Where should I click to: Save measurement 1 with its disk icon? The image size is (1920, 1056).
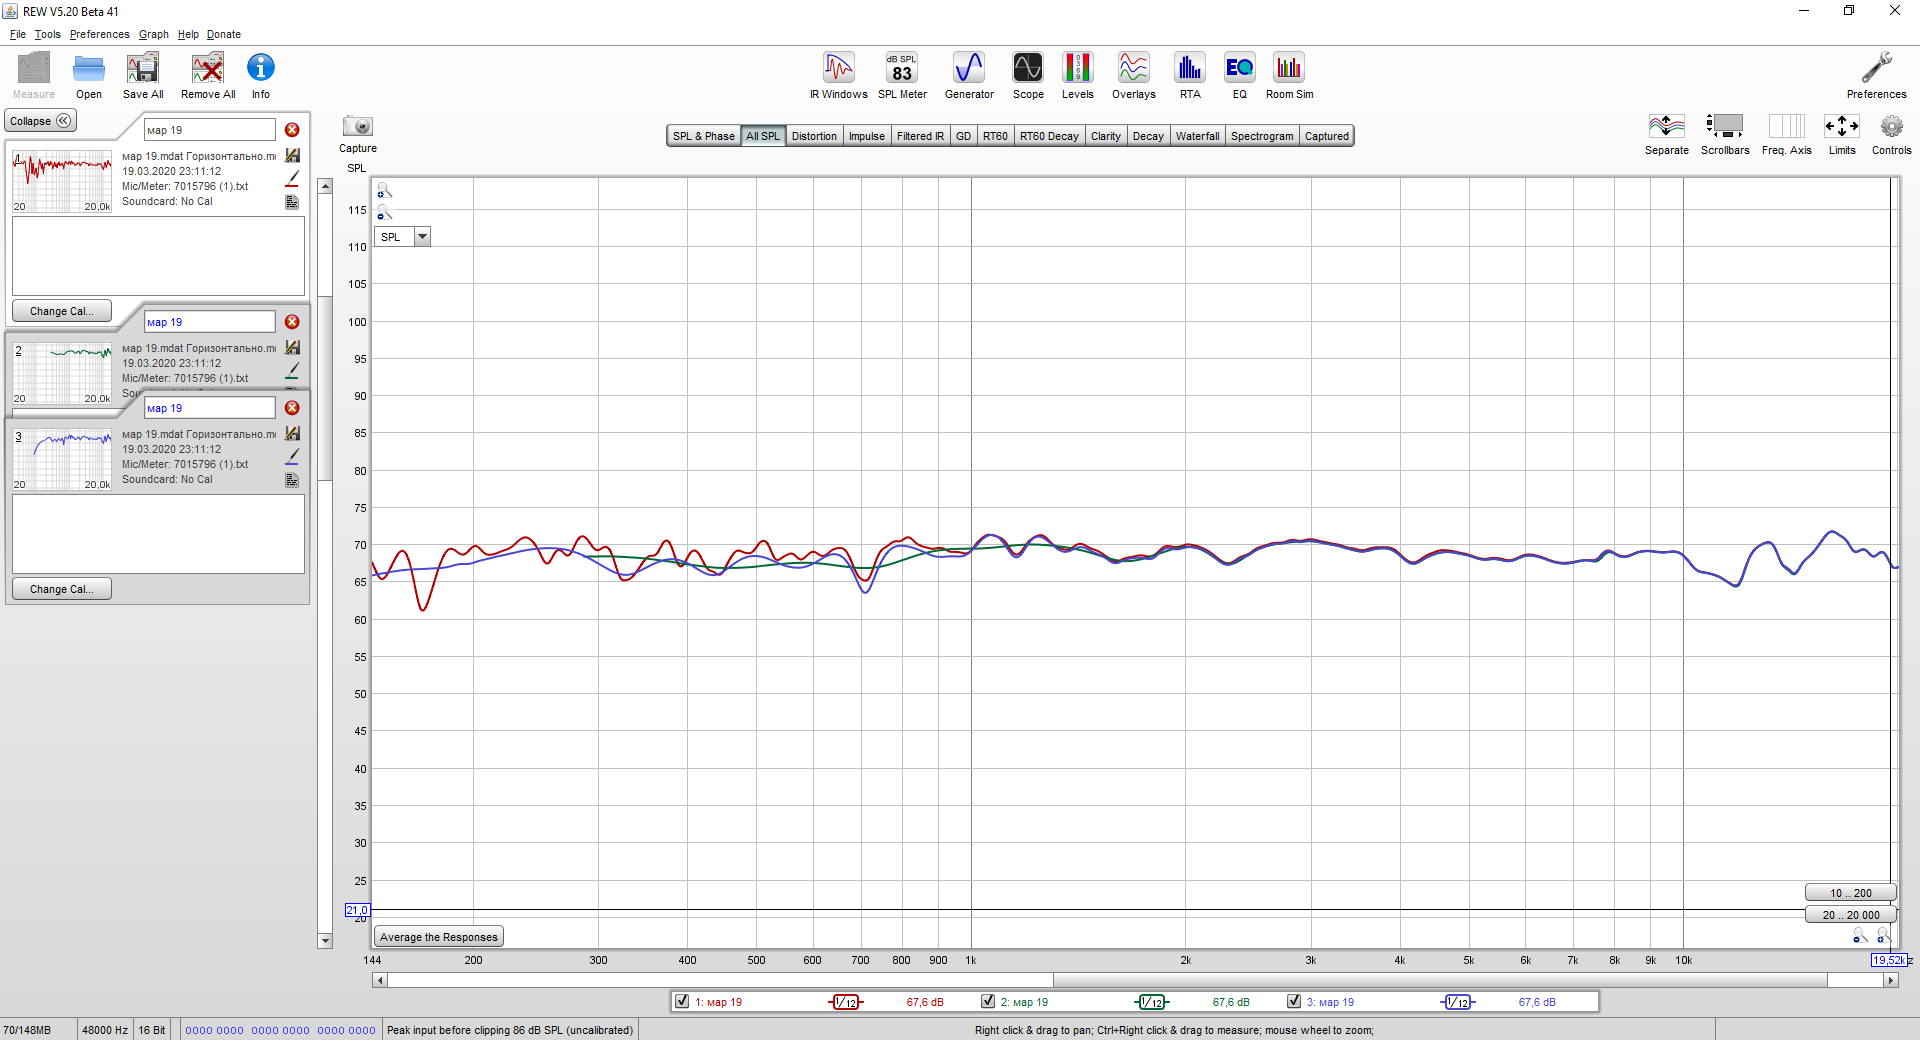[292, 156]
